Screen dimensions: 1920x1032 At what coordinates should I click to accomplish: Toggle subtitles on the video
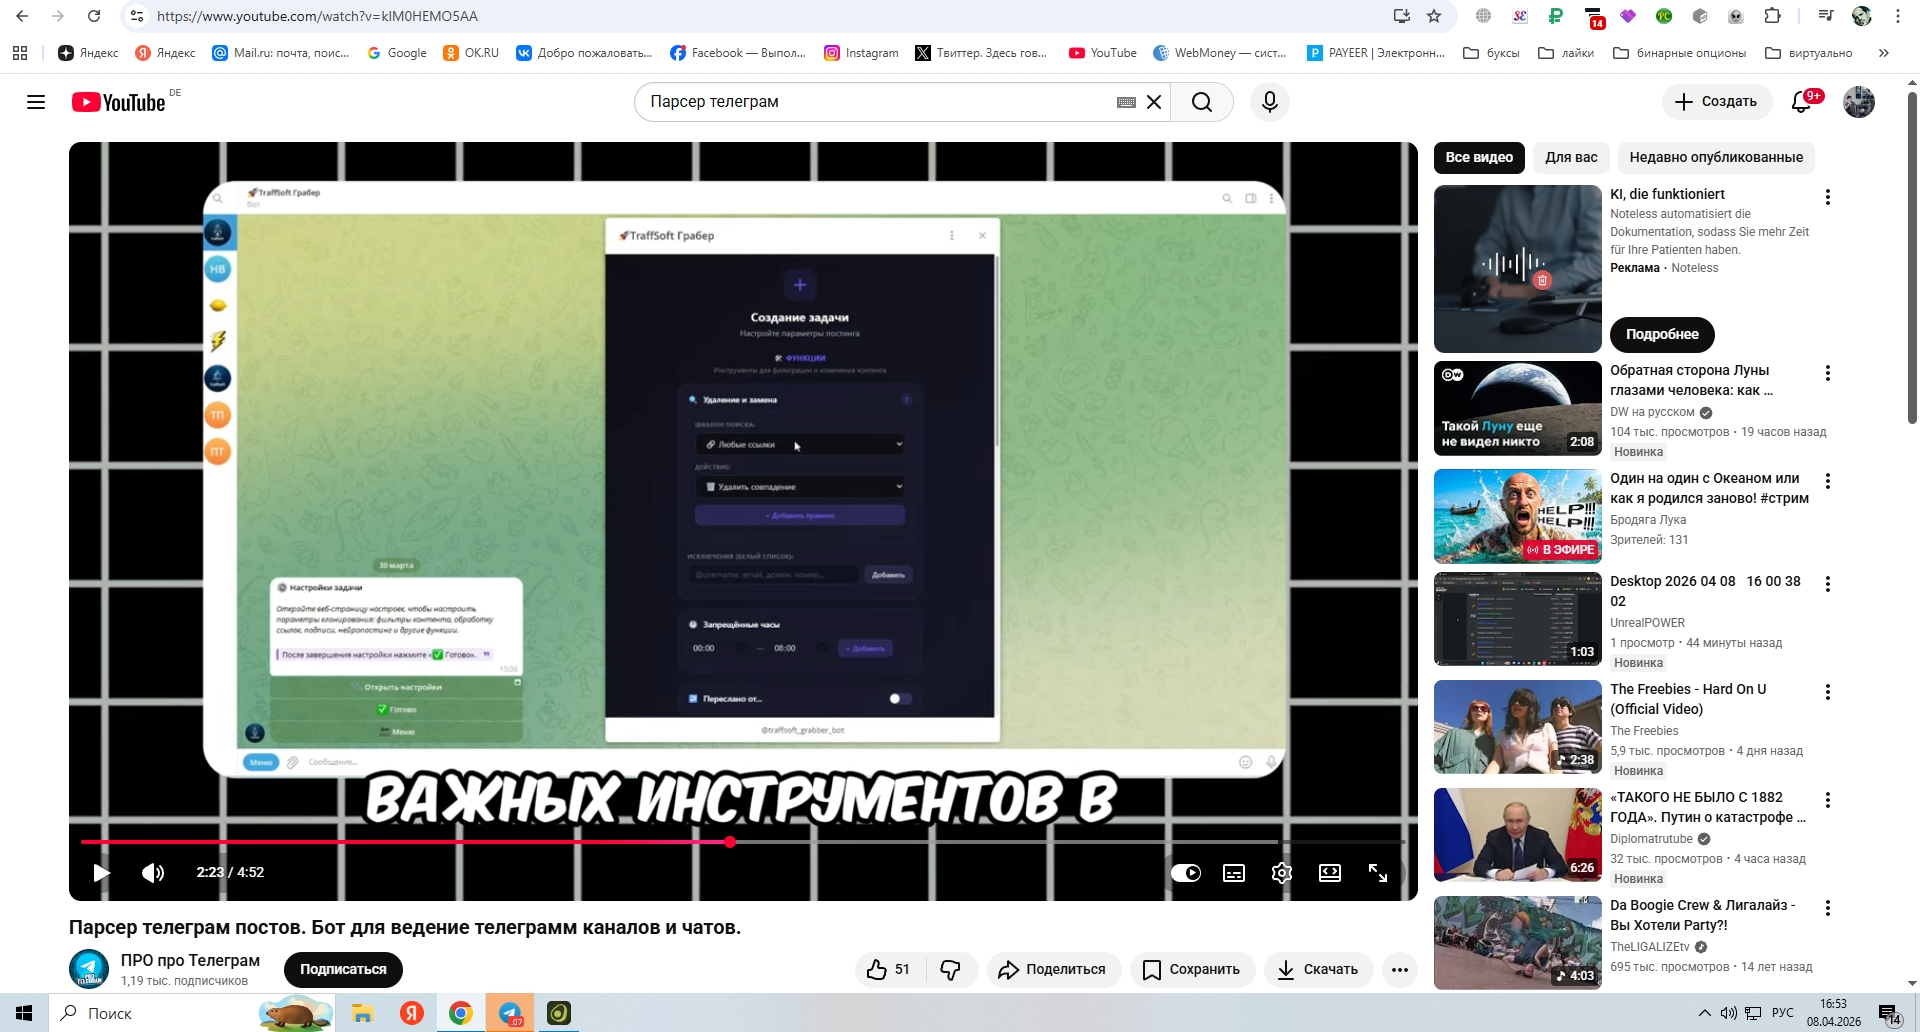pos(1234,873)
